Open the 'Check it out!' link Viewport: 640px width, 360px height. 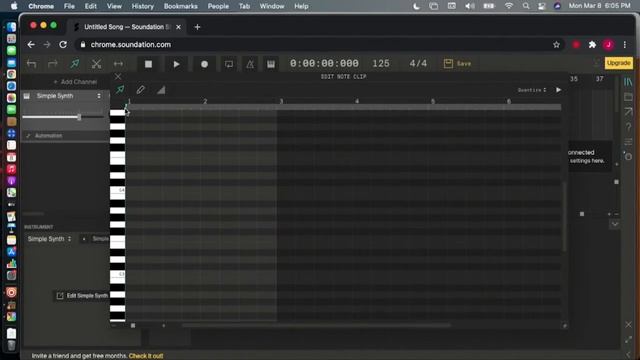click(x=146, y=356)
